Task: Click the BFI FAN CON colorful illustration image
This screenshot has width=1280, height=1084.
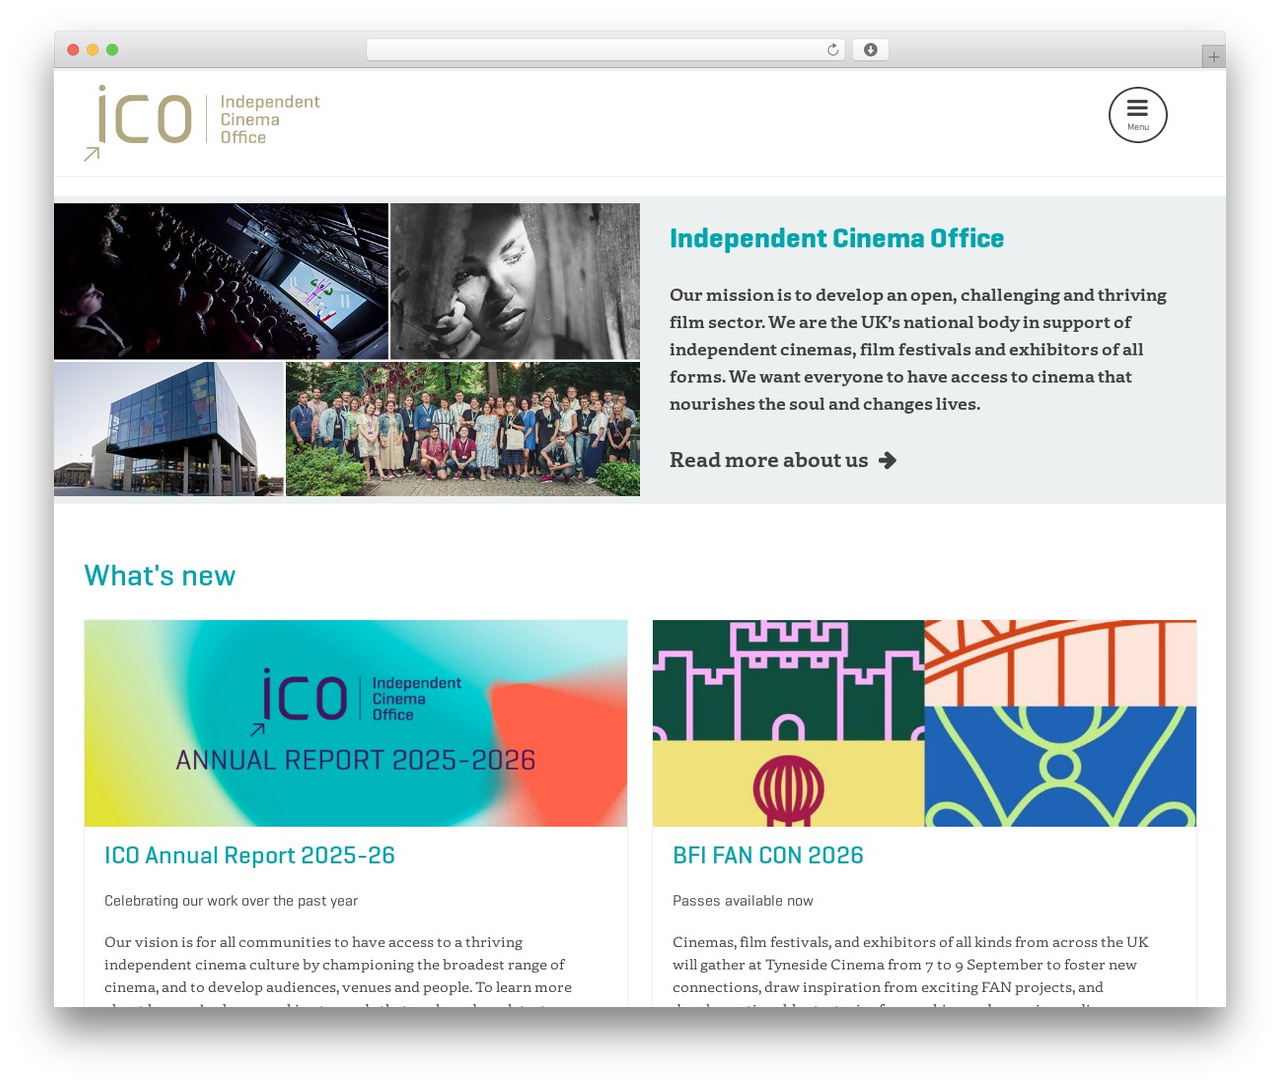Action: coord(924,723)
